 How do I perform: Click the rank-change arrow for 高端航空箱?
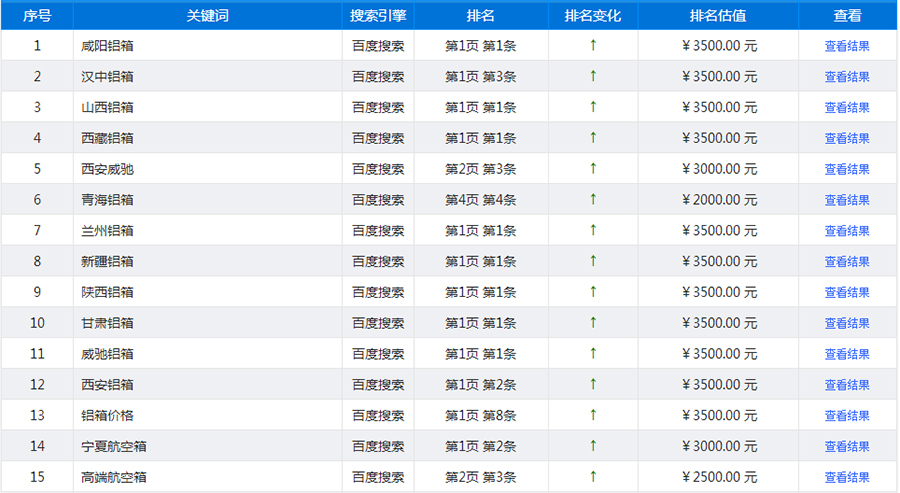pos(593,476)
